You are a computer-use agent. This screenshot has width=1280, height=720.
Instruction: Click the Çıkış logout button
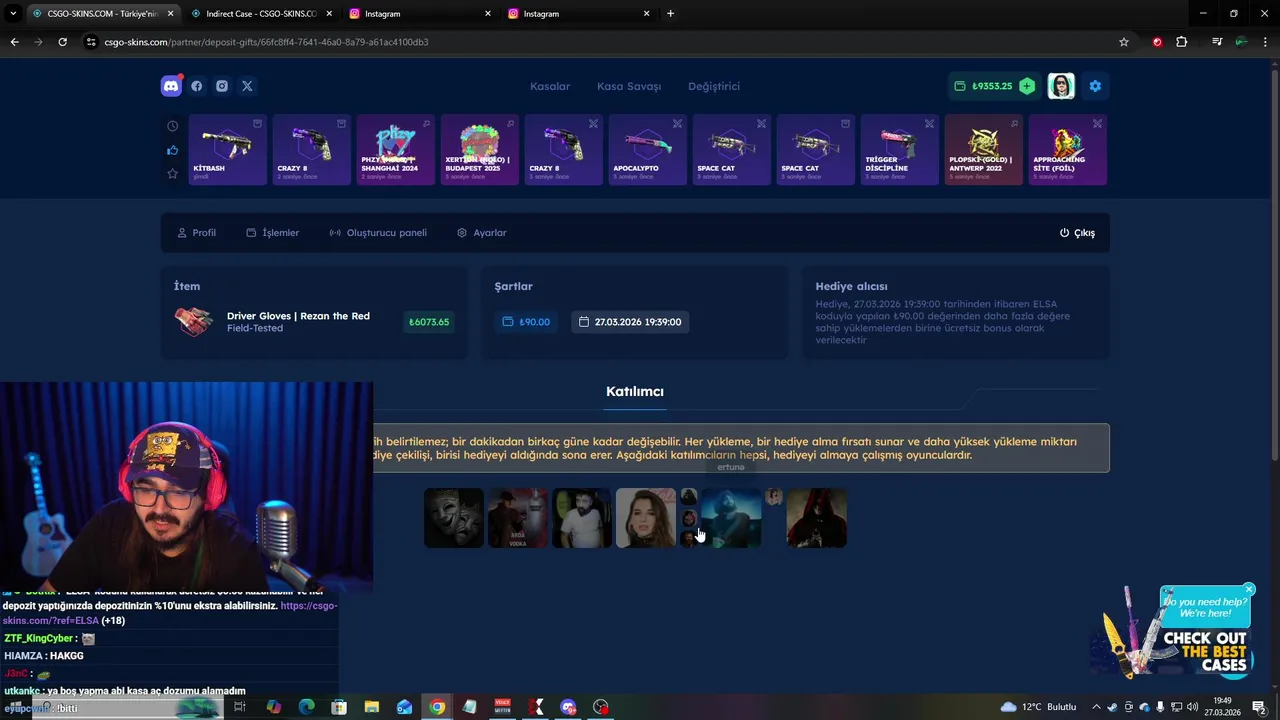[x=1077, y=233]
